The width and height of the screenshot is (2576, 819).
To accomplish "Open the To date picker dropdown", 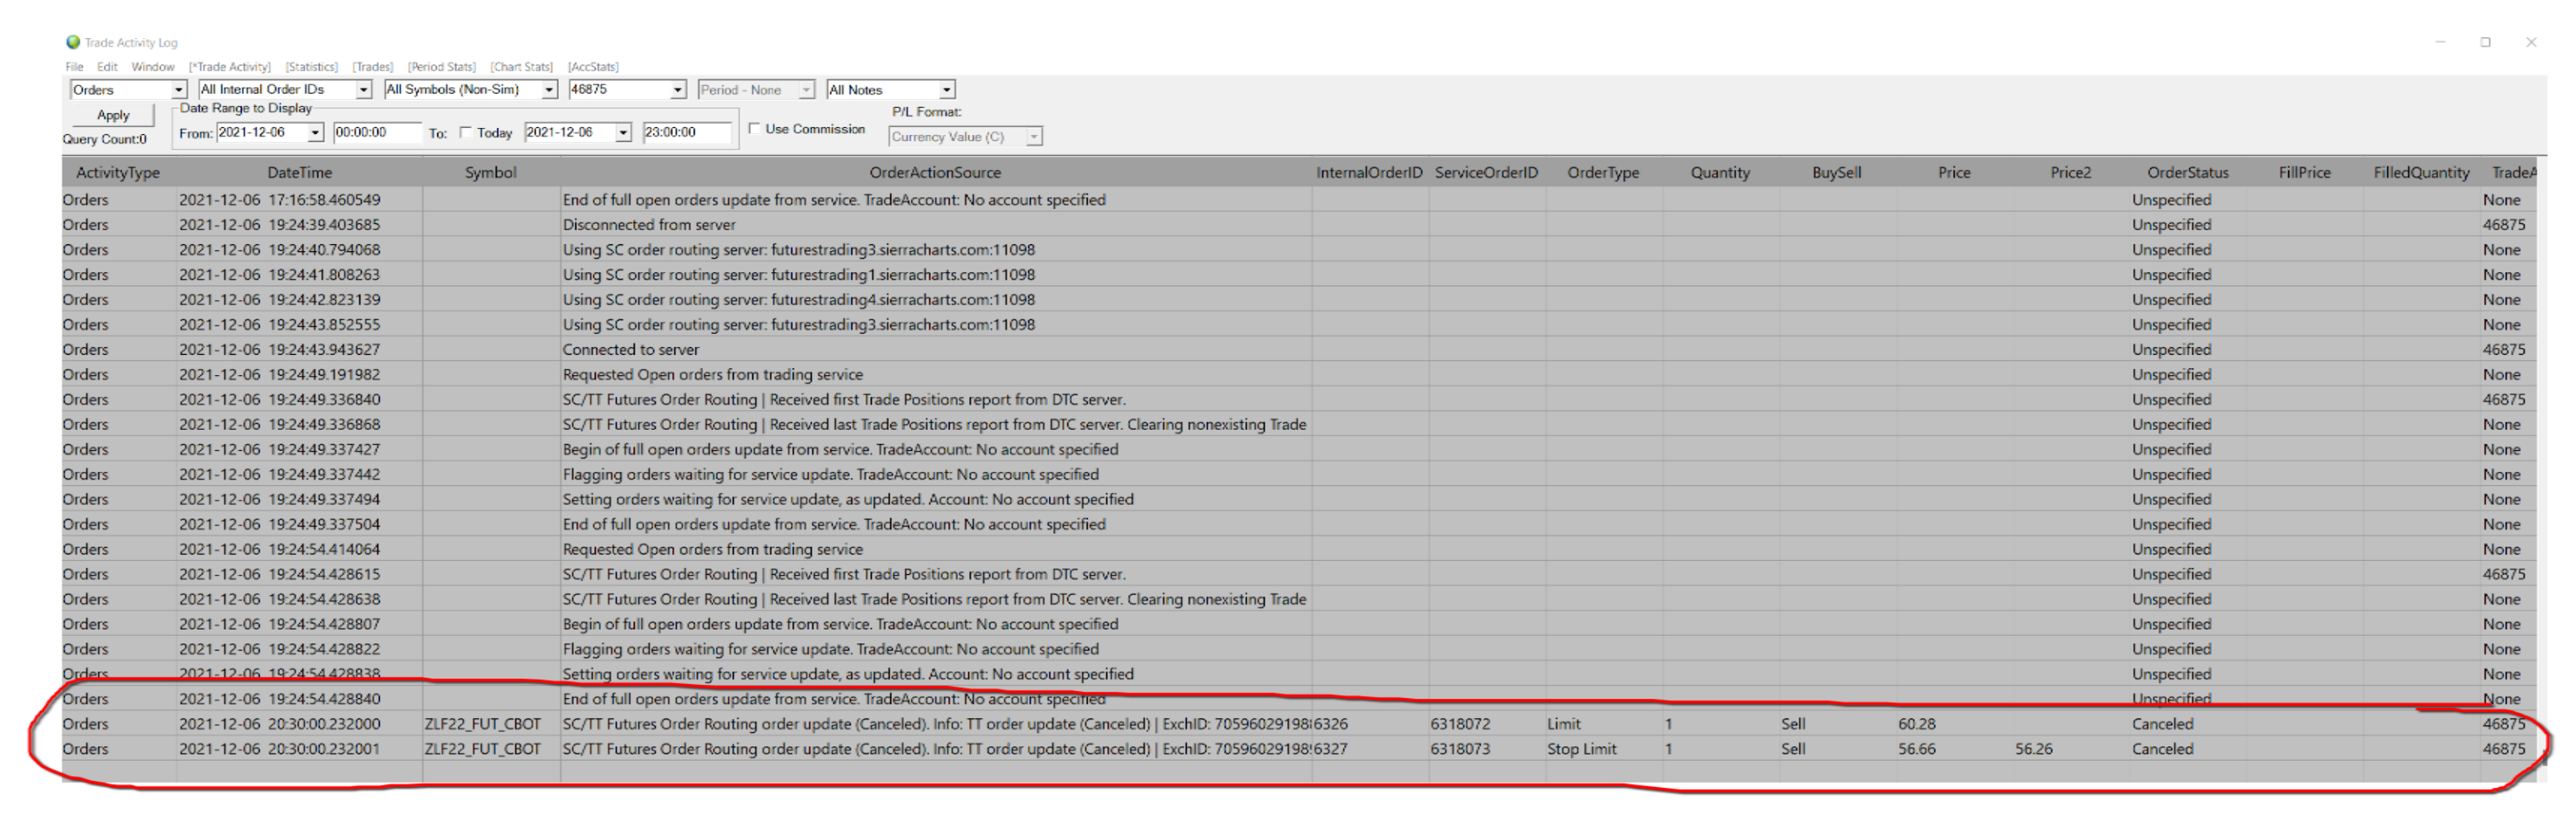I will click(x=624, y=132).
